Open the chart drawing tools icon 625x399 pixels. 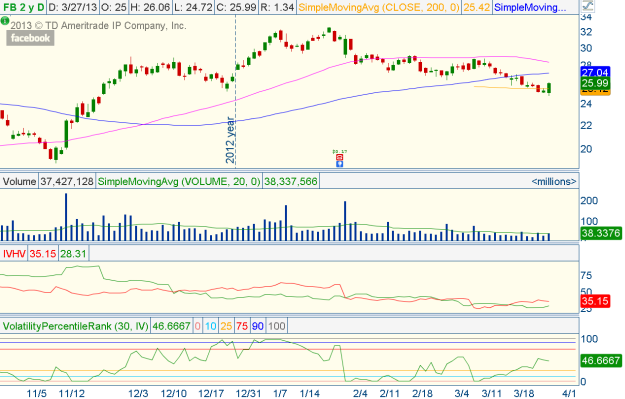point(588,6)
